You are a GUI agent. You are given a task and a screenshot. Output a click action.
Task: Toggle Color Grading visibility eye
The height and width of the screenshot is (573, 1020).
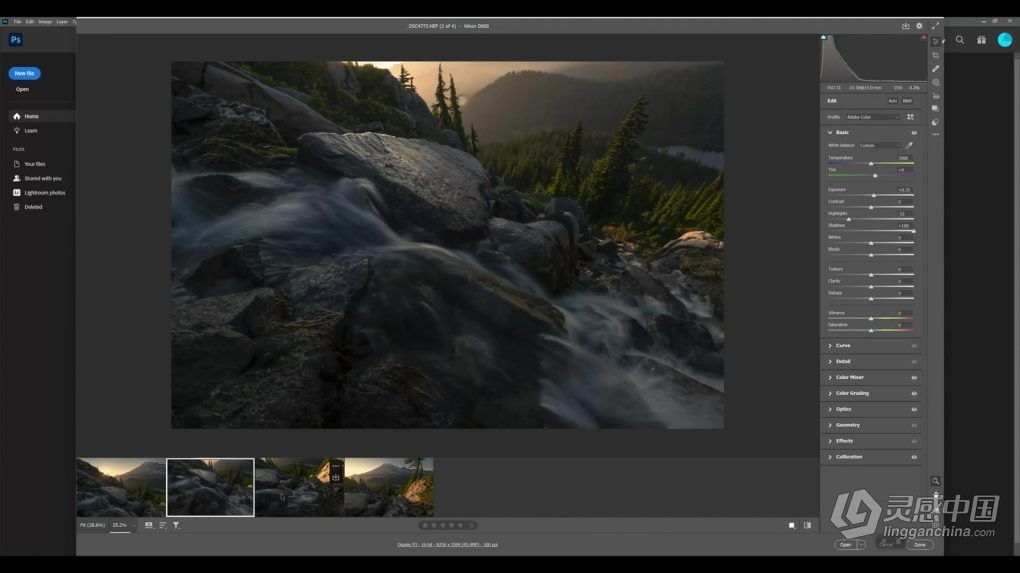pos(914,393)
